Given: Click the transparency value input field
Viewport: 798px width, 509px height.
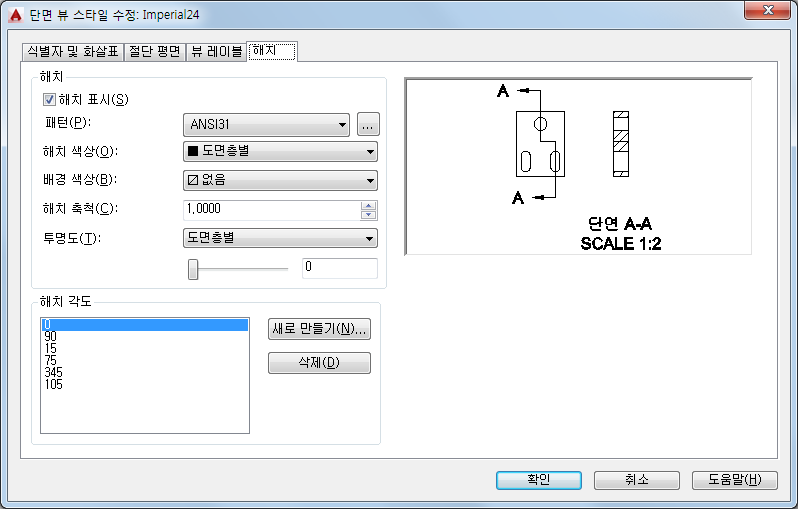Looking at the screenshot, I should point(339,268).
